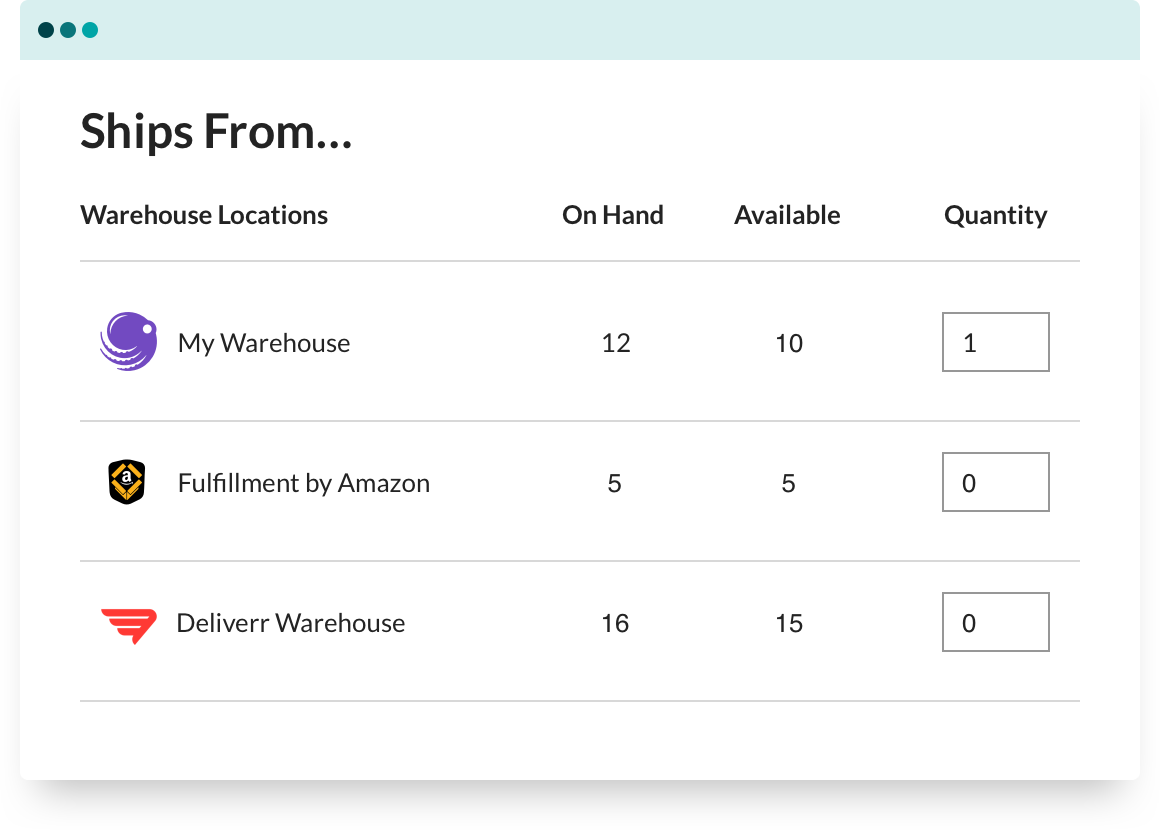Click the dark teal window dot
The height and width of the screenshot is (830, 1160).
pyautogui.click(x=46, y=30)
